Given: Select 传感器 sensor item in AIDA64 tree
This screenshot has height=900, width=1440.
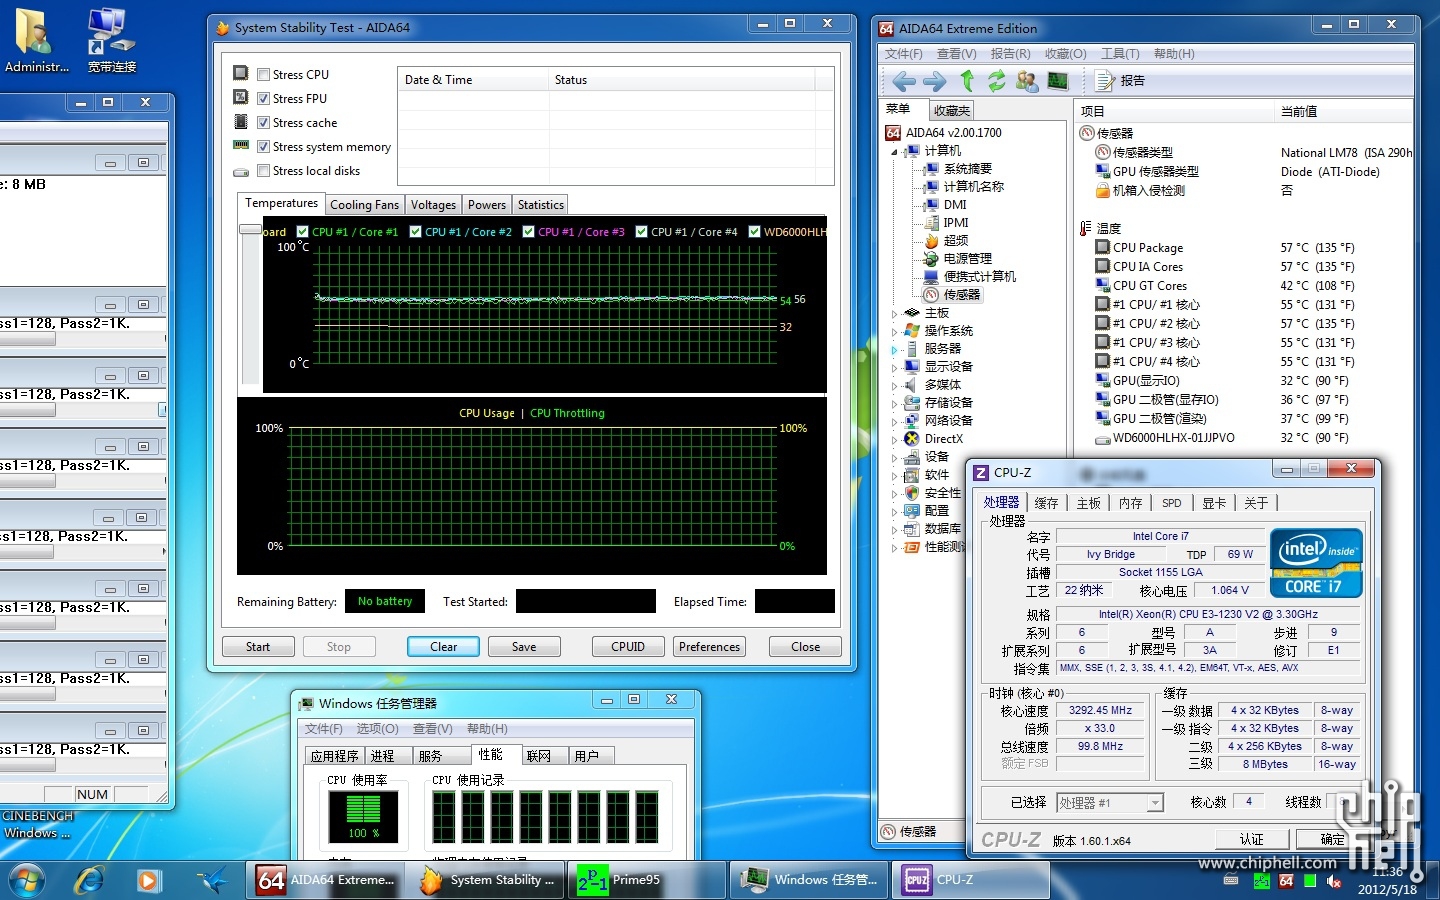Looking at the screenshot, I should click(953, 295).
